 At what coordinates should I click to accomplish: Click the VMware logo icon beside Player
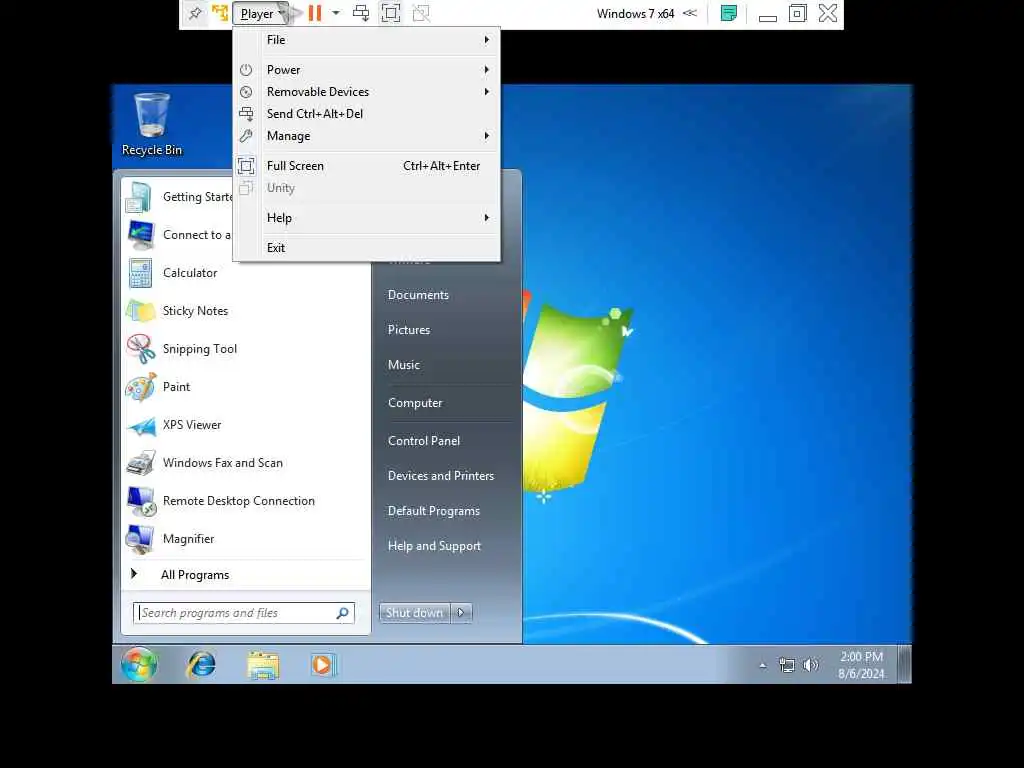pyautogui.click(x=219, y=13)
